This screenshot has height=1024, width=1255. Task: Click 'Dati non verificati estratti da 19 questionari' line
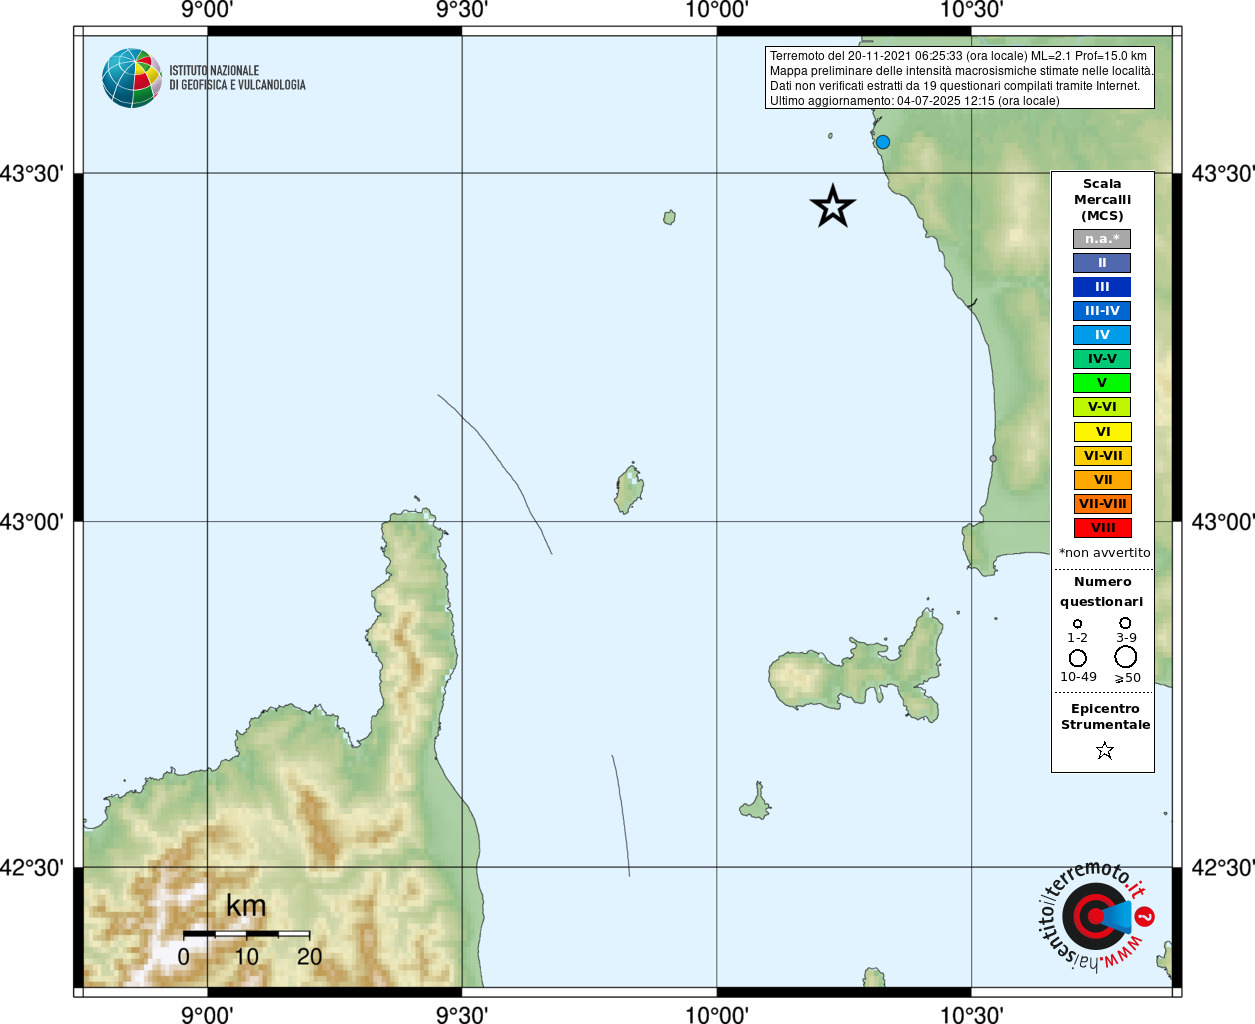pos(955,86)
